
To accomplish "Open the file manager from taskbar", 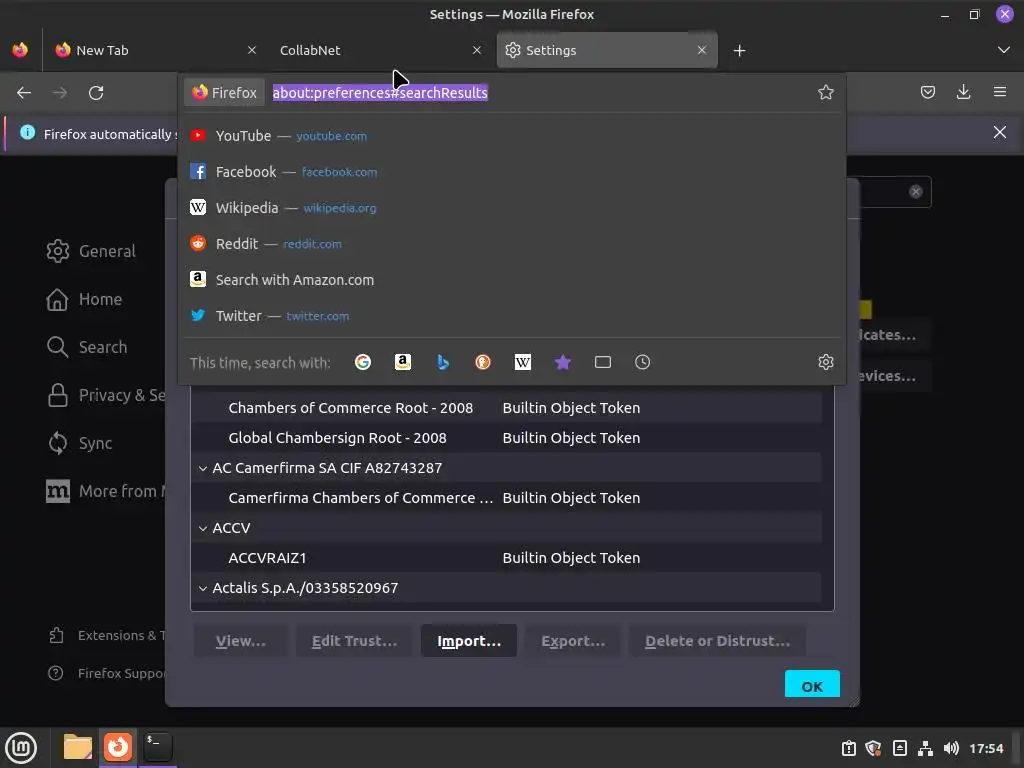I will click(x=78, y=746).
